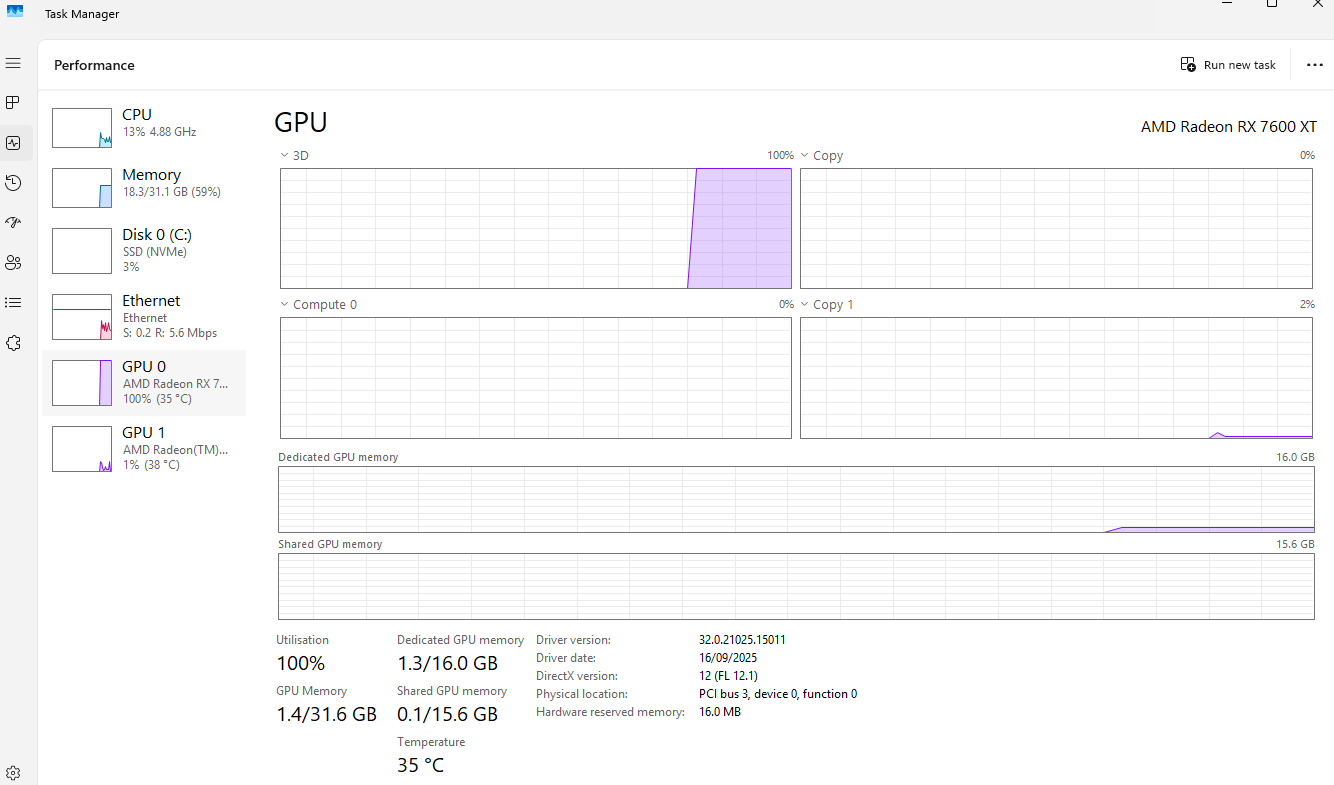This screenshot has width=1334, height=785.
Task: Click the "Hardware reserved memory:" label
Action: (x=610, y=712)
